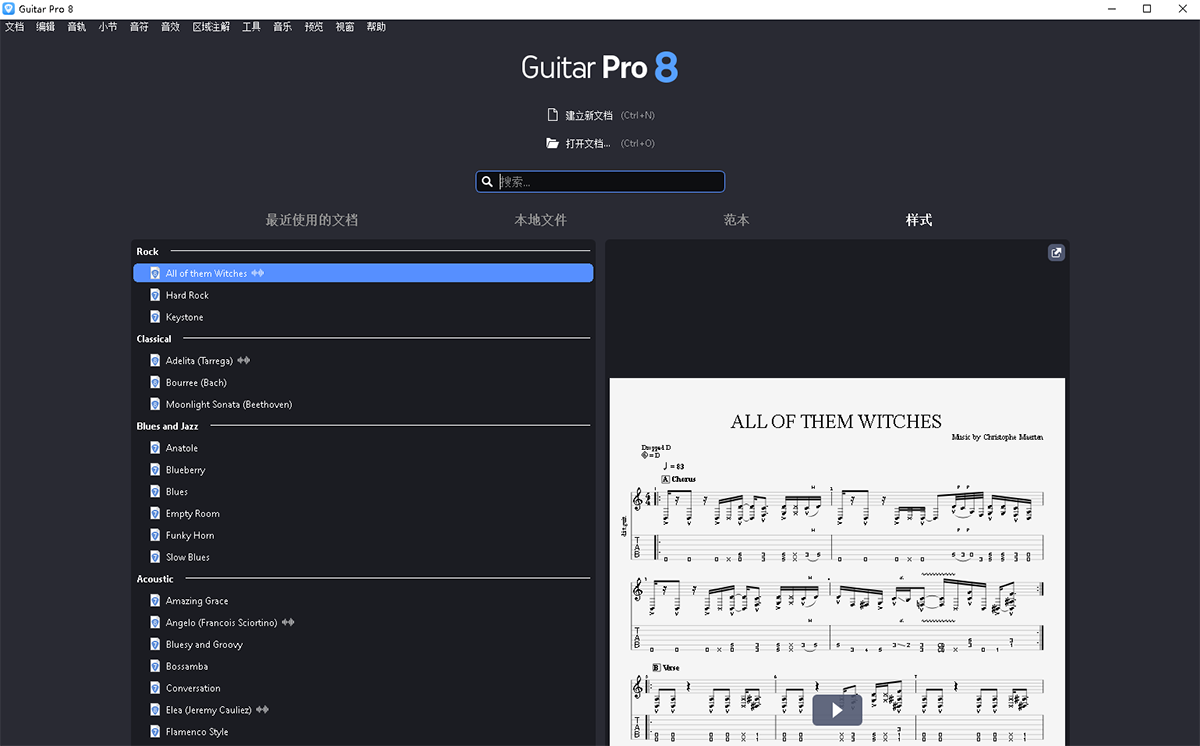
Task: Click file icon next to Moonlight Sonata
Action: click(x=155, y=404)
